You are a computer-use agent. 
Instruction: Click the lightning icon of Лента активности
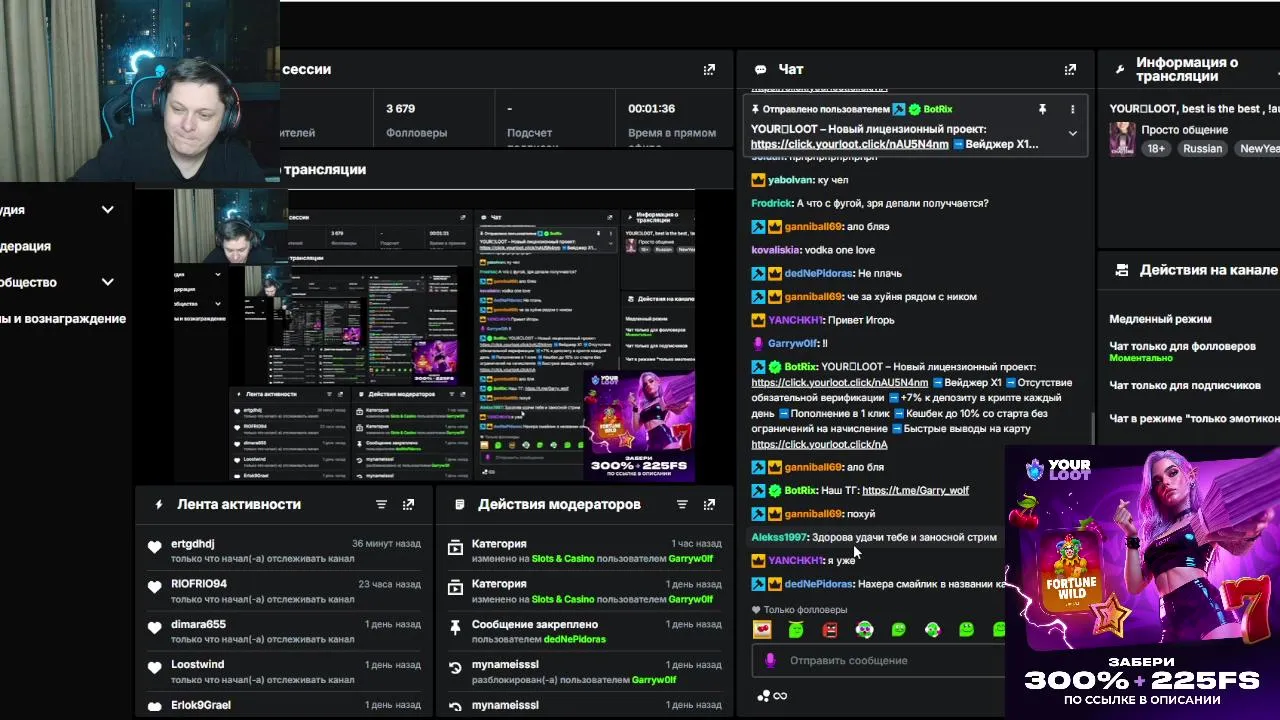coord(158,505)
